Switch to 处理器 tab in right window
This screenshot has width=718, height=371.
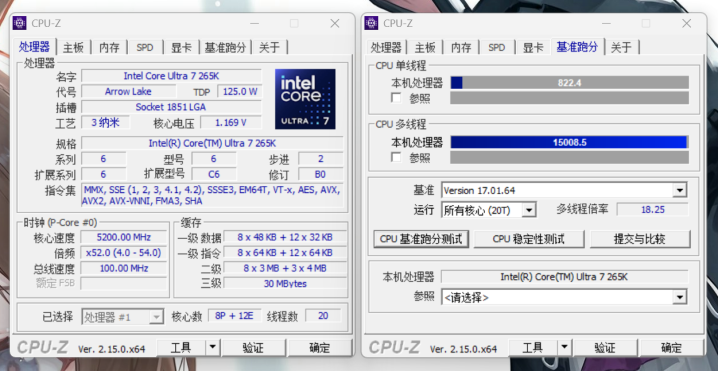[386, 47]
